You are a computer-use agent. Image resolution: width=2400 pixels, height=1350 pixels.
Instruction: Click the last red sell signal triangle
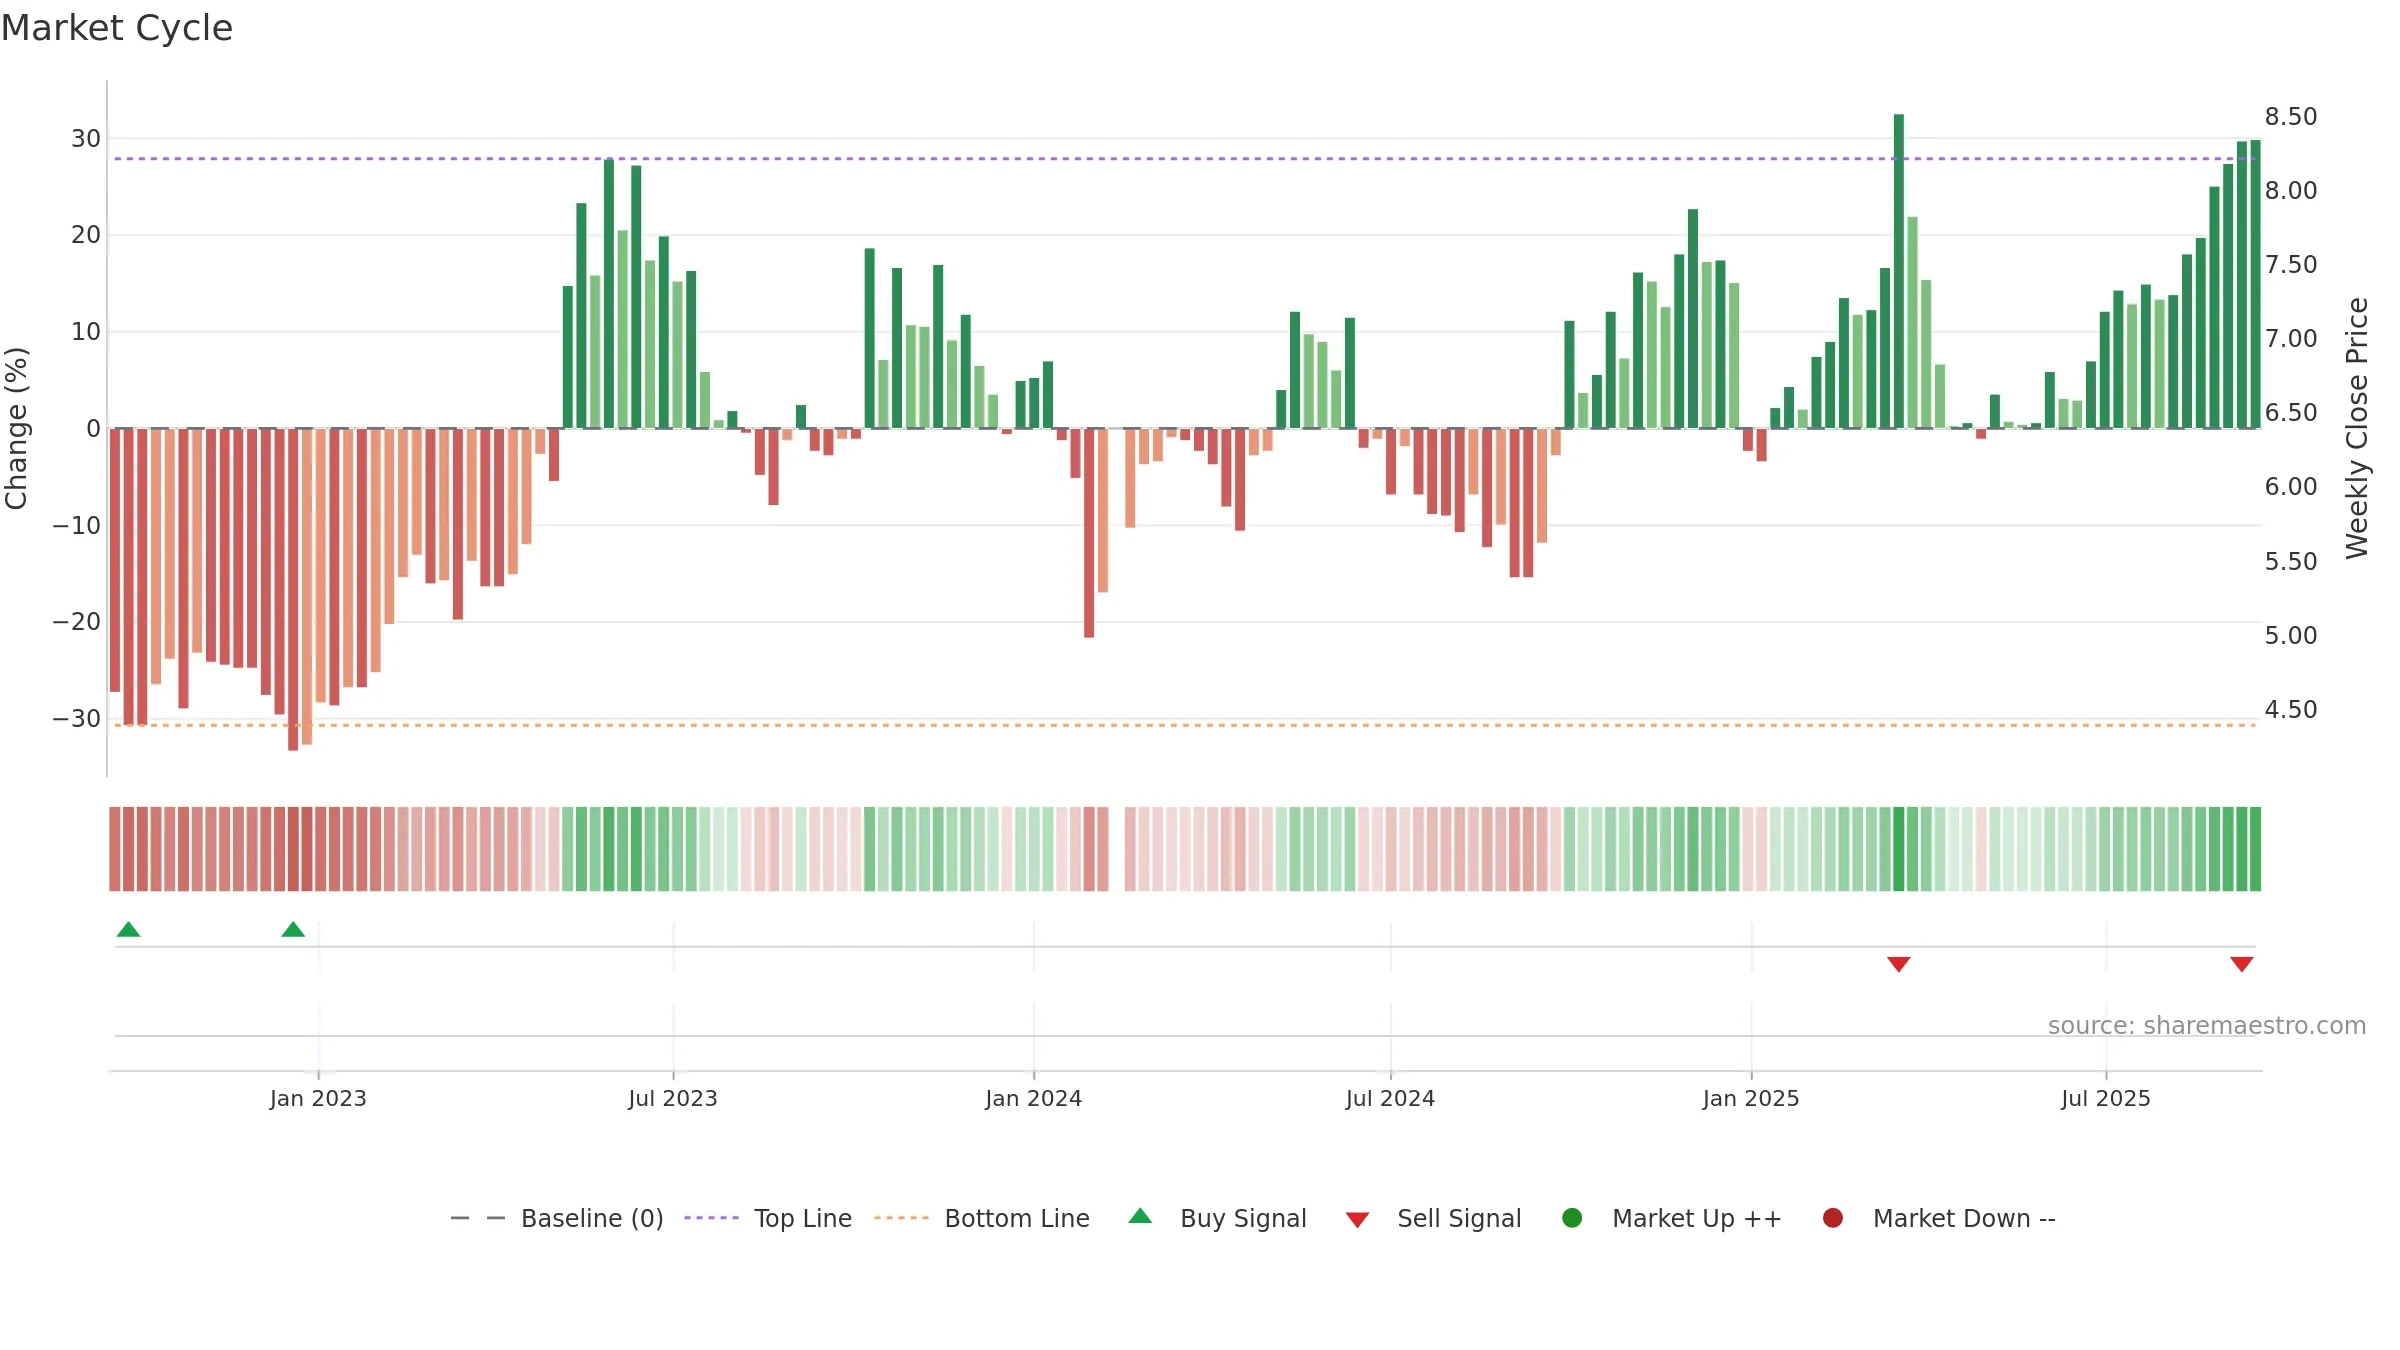2242,964
